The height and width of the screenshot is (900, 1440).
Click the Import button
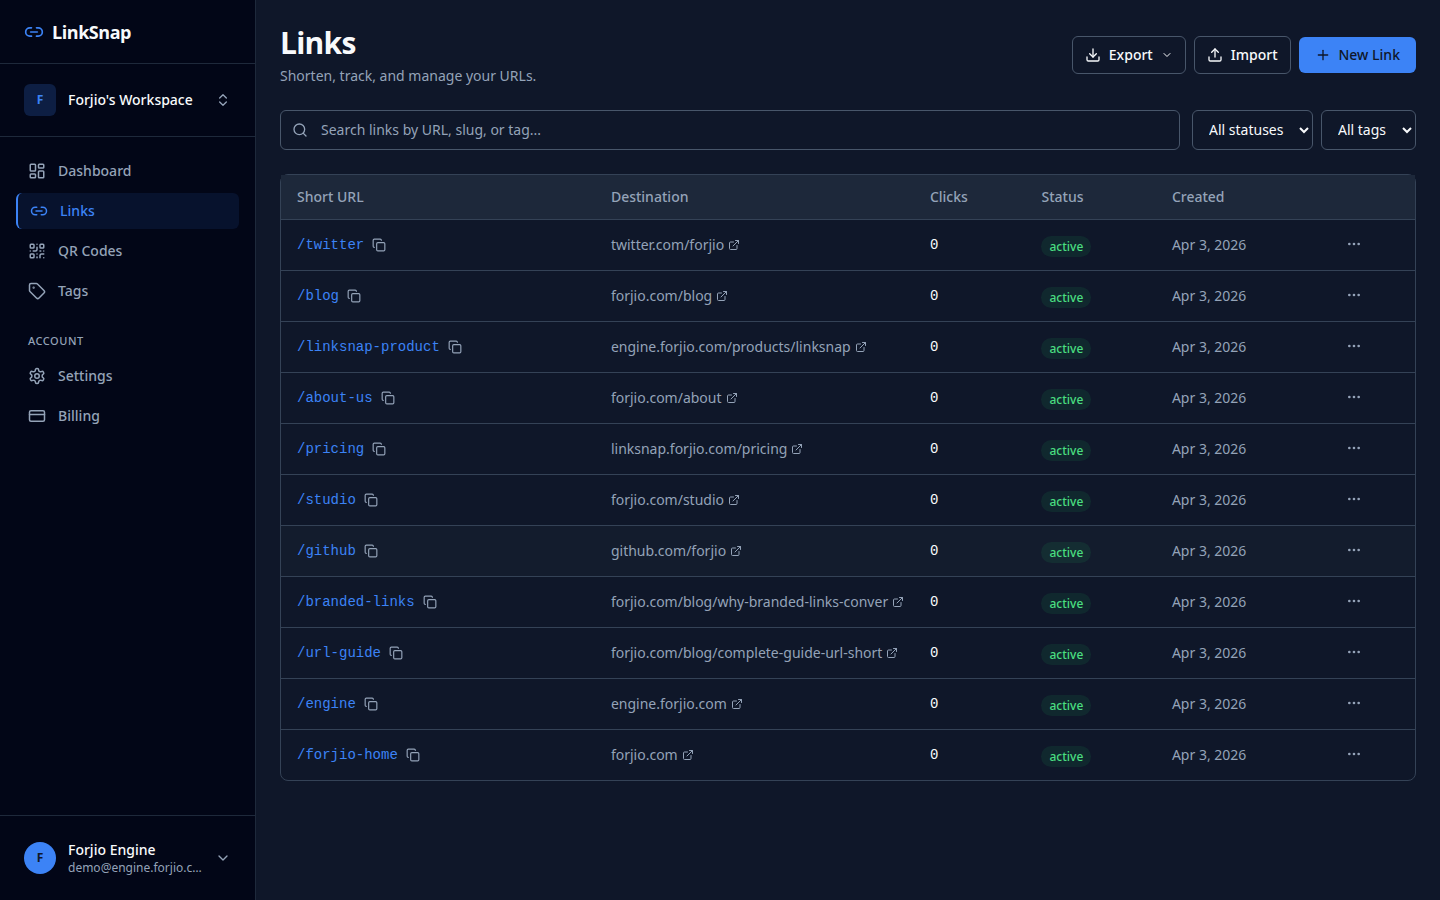[x=1242, y=55]
